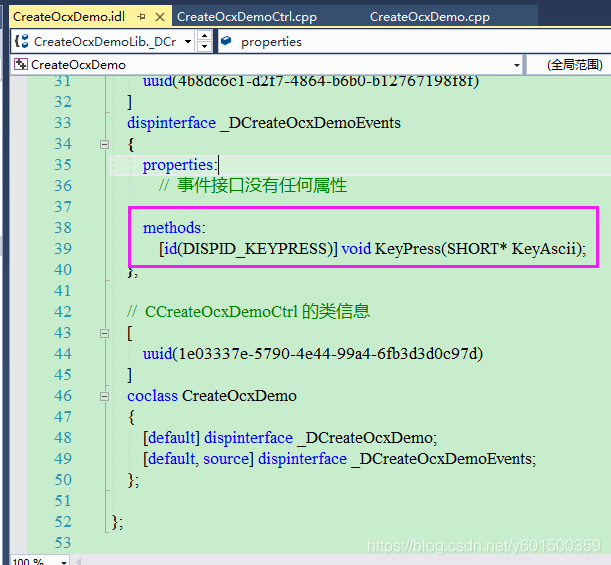Close the CreateOcxDemo.idl tab
This screenshot has height=565, width=611.
coord(160,17)
